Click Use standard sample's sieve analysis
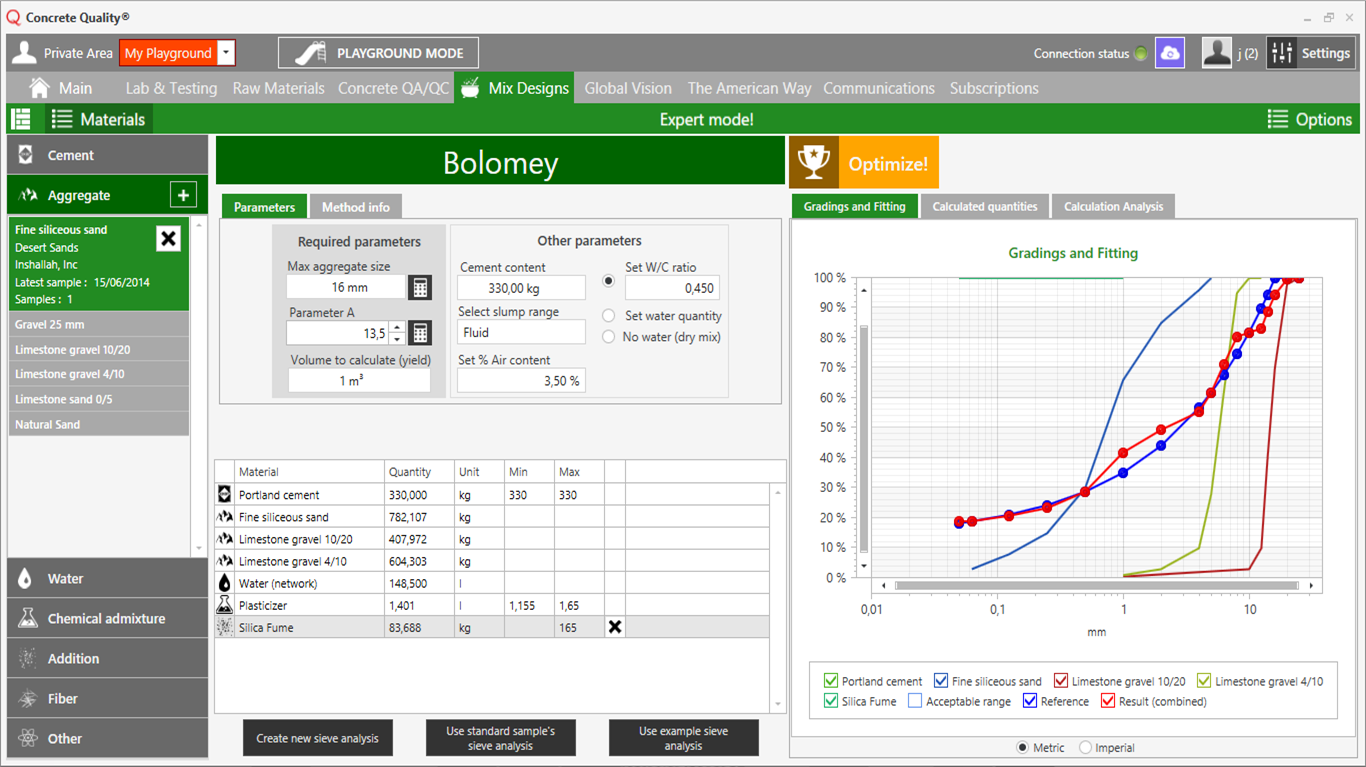 pos(500,738)
